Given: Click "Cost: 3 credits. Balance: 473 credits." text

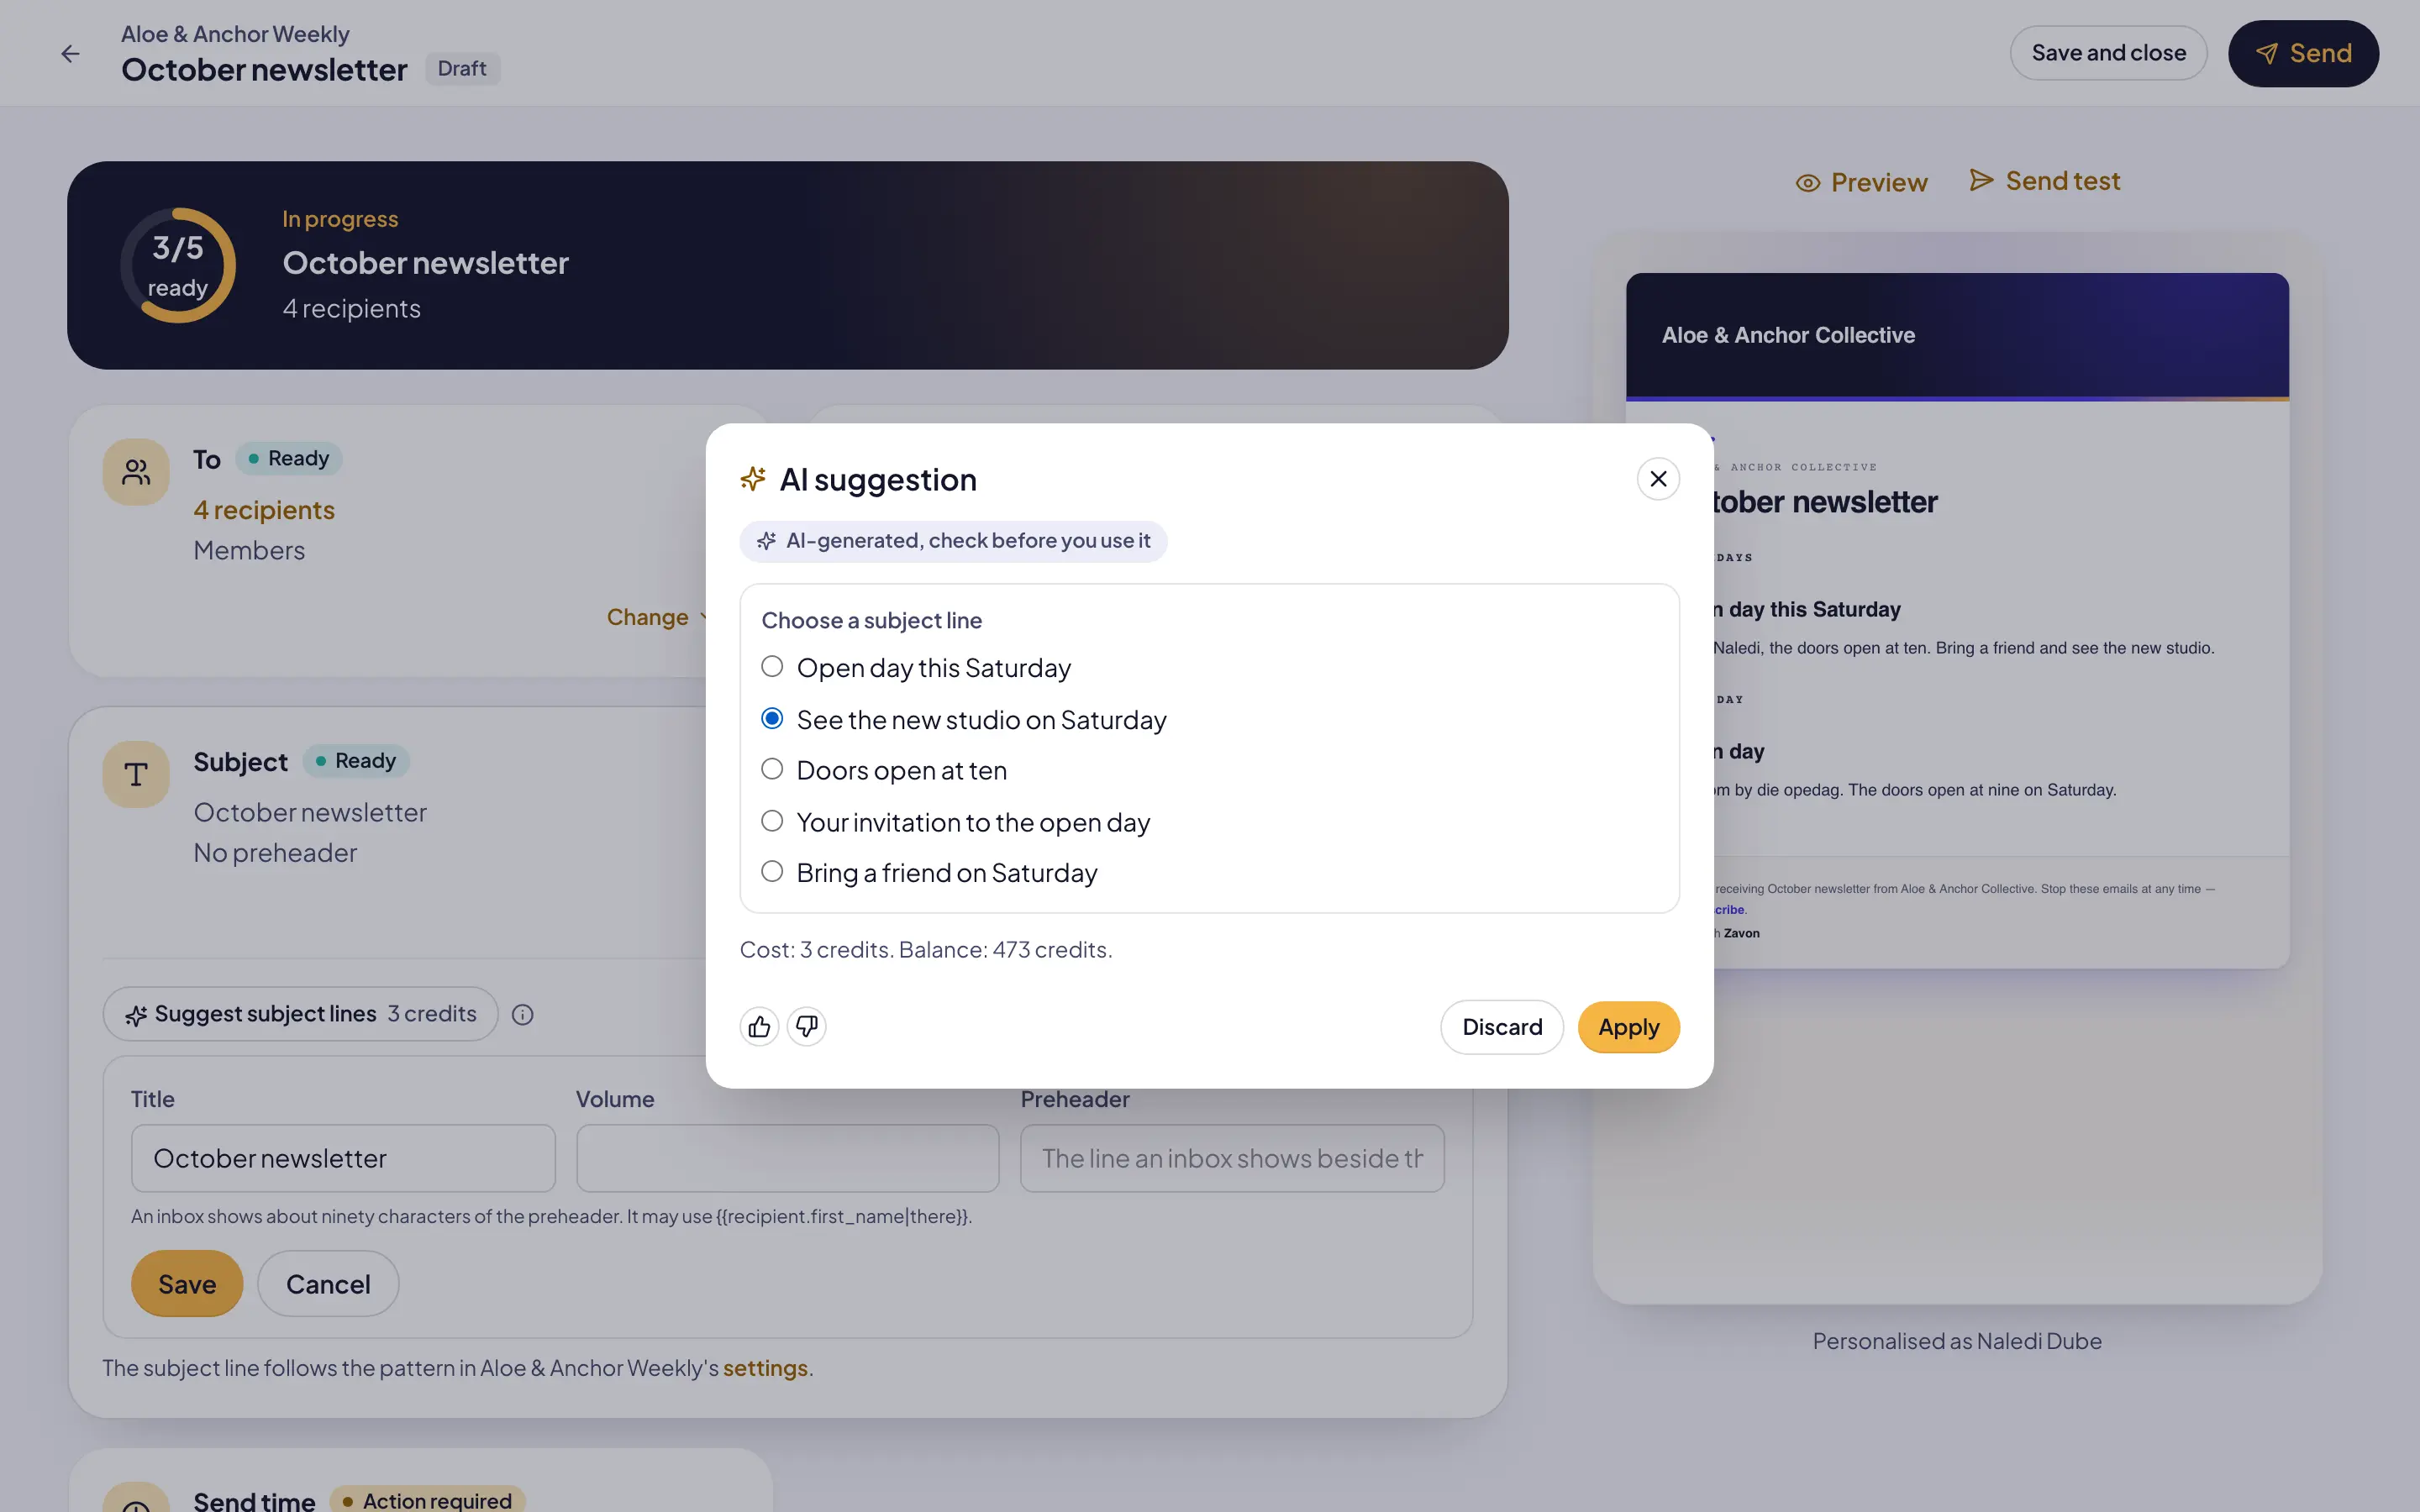Looking at the screenshot, I should pos(925,949).
